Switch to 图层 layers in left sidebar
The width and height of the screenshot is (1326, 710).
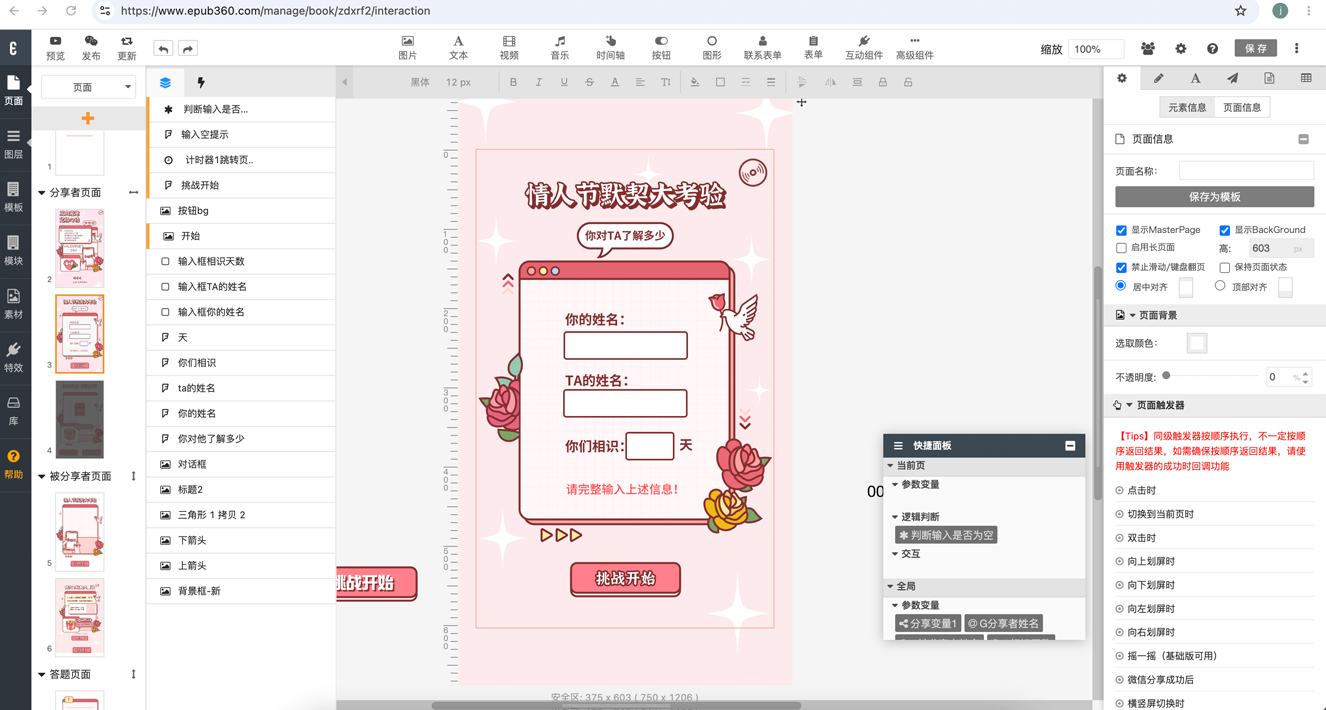point(13,144)
